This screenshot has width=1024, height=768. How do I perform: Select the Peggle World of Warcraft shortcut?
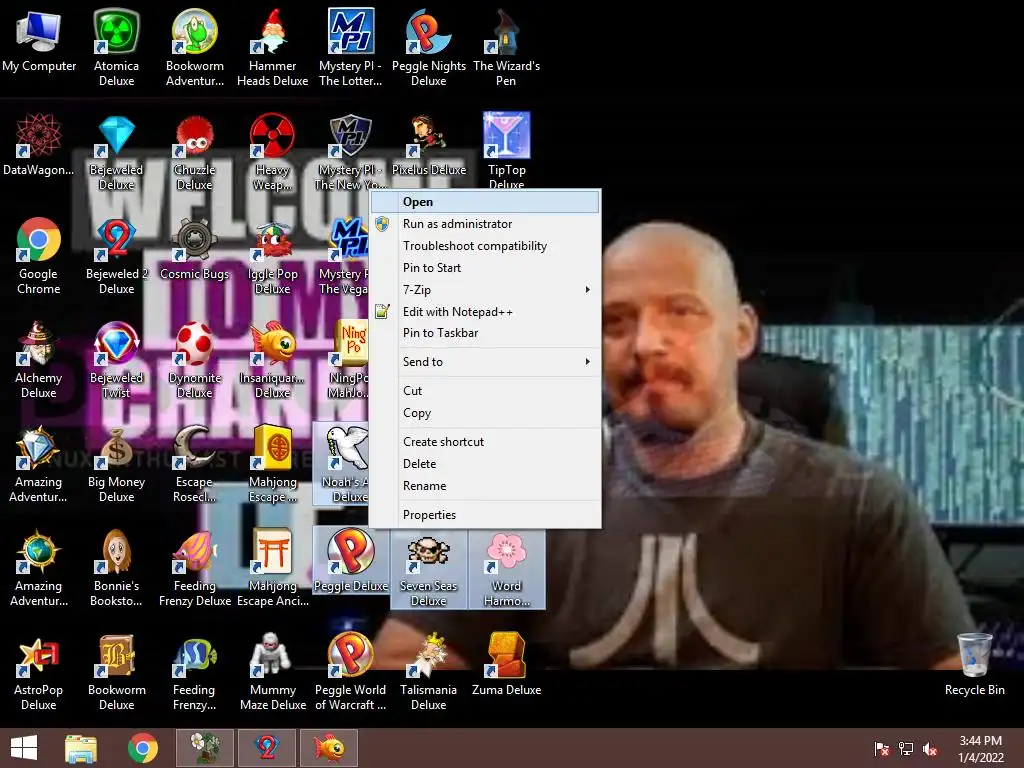click(x=351, y=671)
